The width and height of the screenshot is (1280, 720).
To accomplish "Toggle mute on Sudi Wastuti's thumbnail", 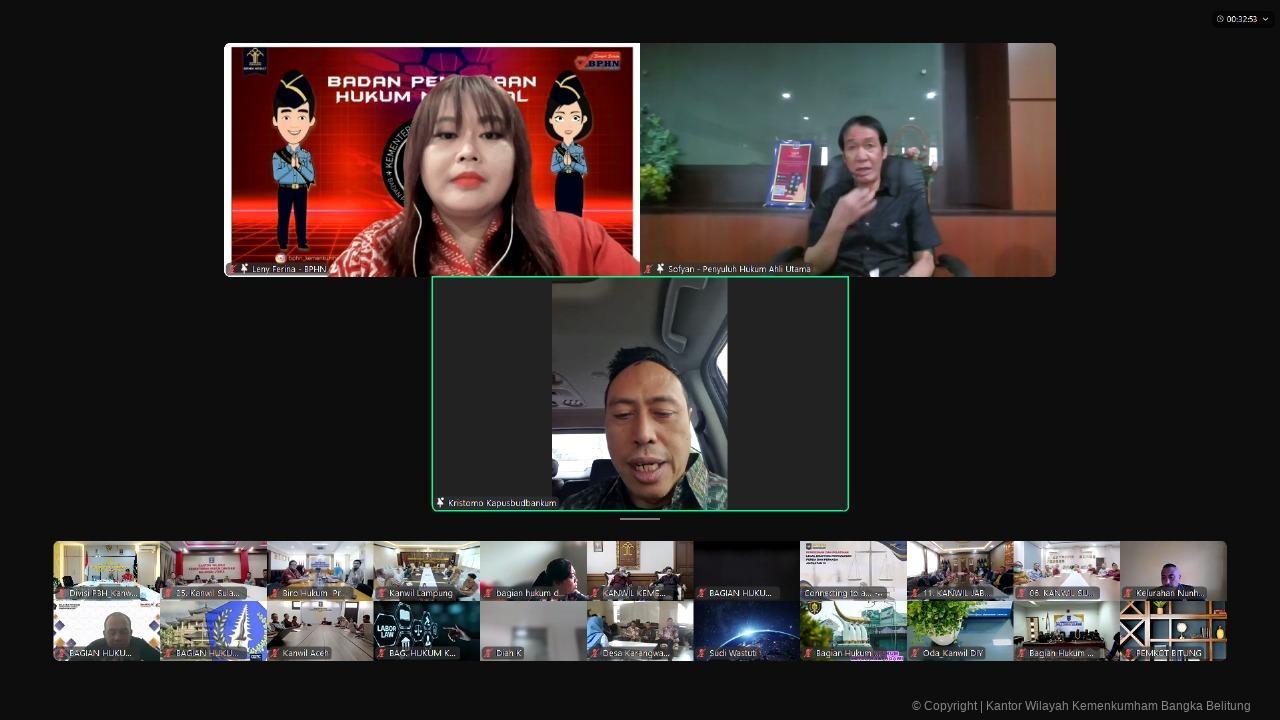I will tap(701, 652).
